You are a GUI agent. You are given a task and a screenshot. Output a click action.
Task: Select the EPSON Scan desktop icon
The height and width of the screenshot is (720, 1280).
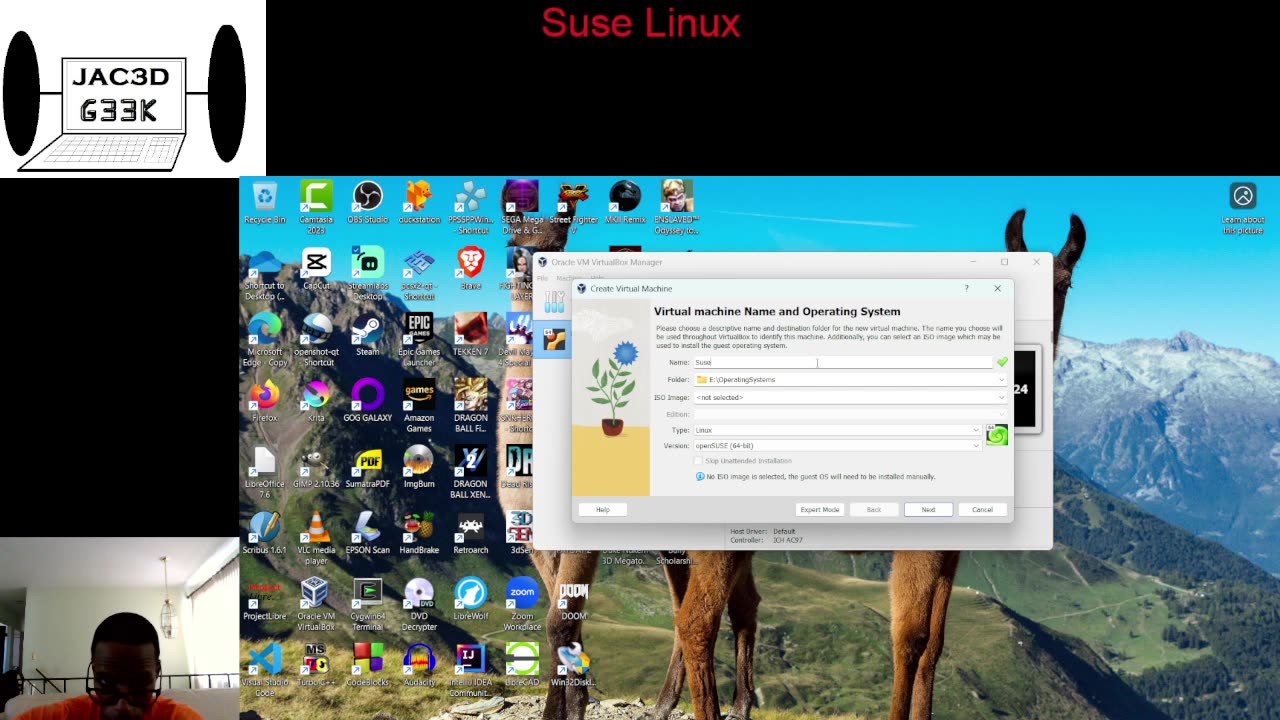coord(367,533)
